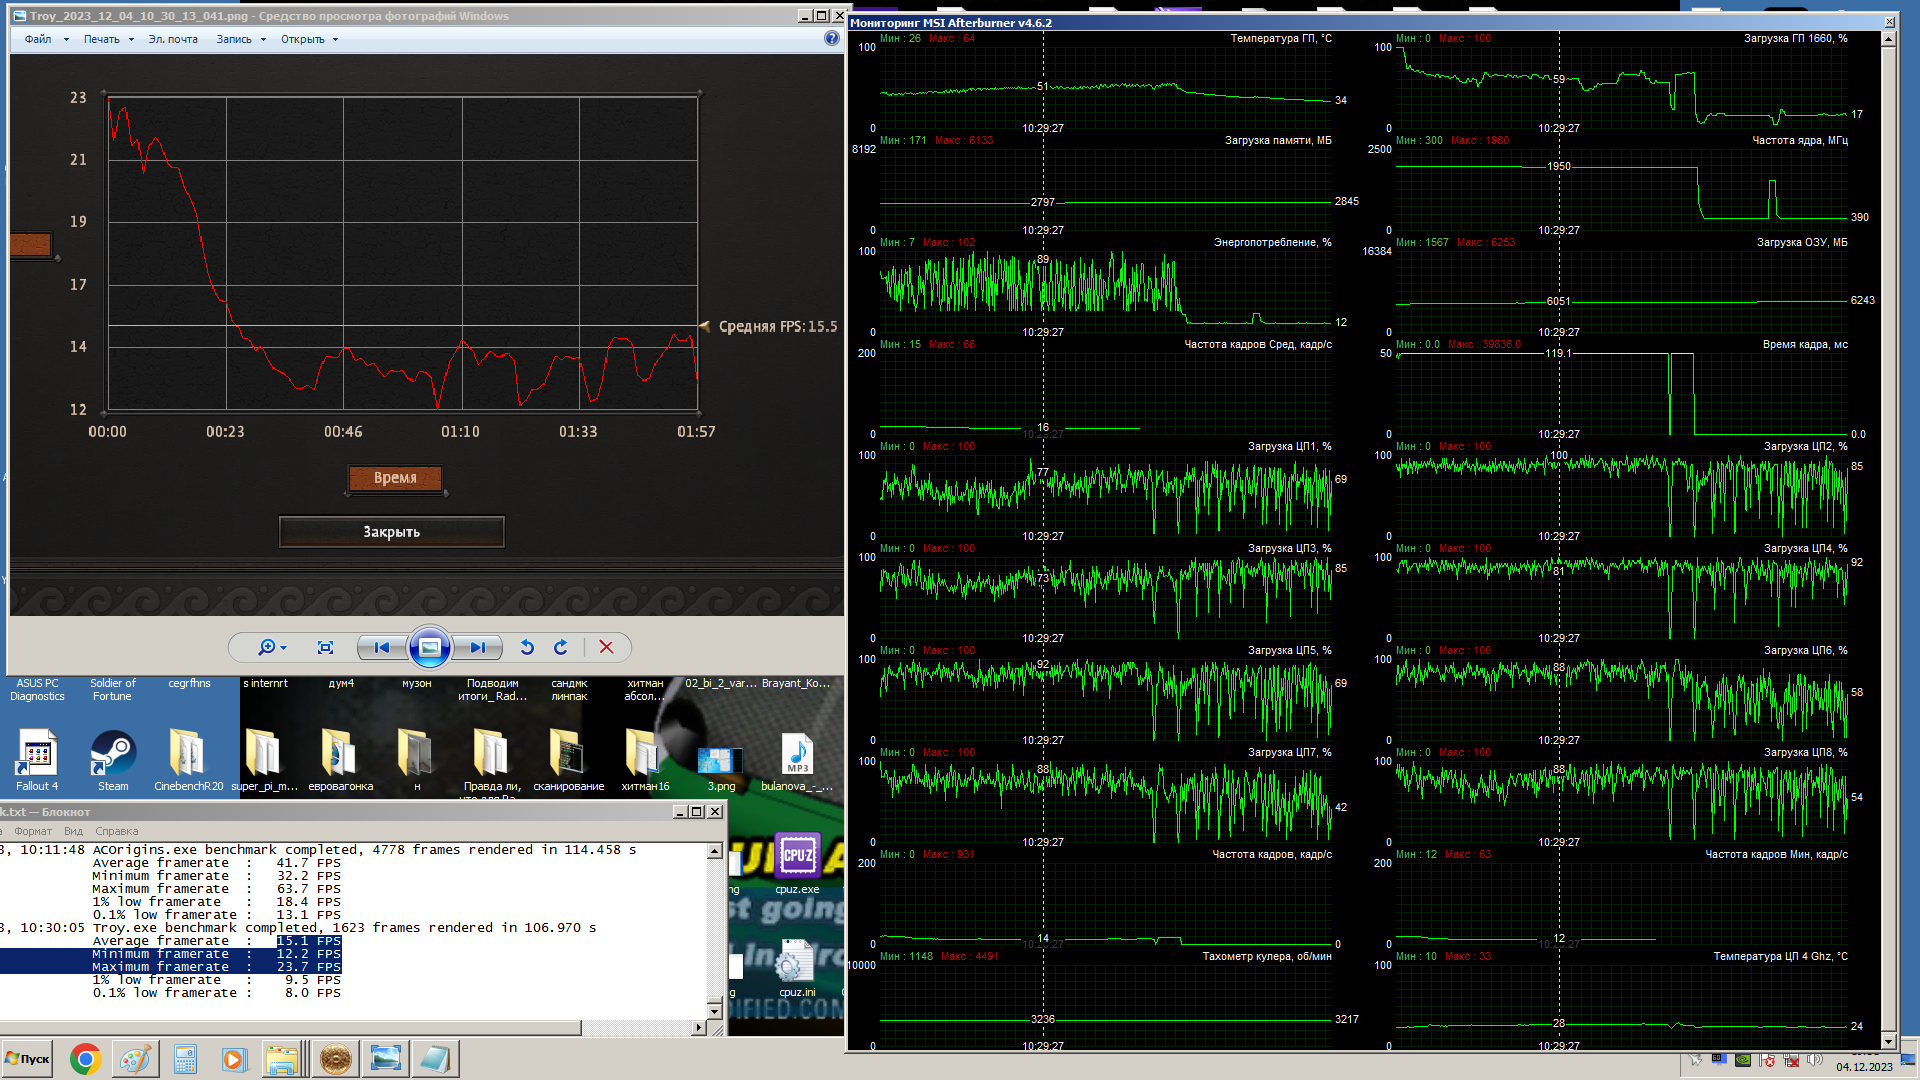Image resolution: width=1920 pixels, height=1080 pixels.
Task: Click the fit-to-window actual size icon
Action: pyautogui.click(x=325, y=648)
